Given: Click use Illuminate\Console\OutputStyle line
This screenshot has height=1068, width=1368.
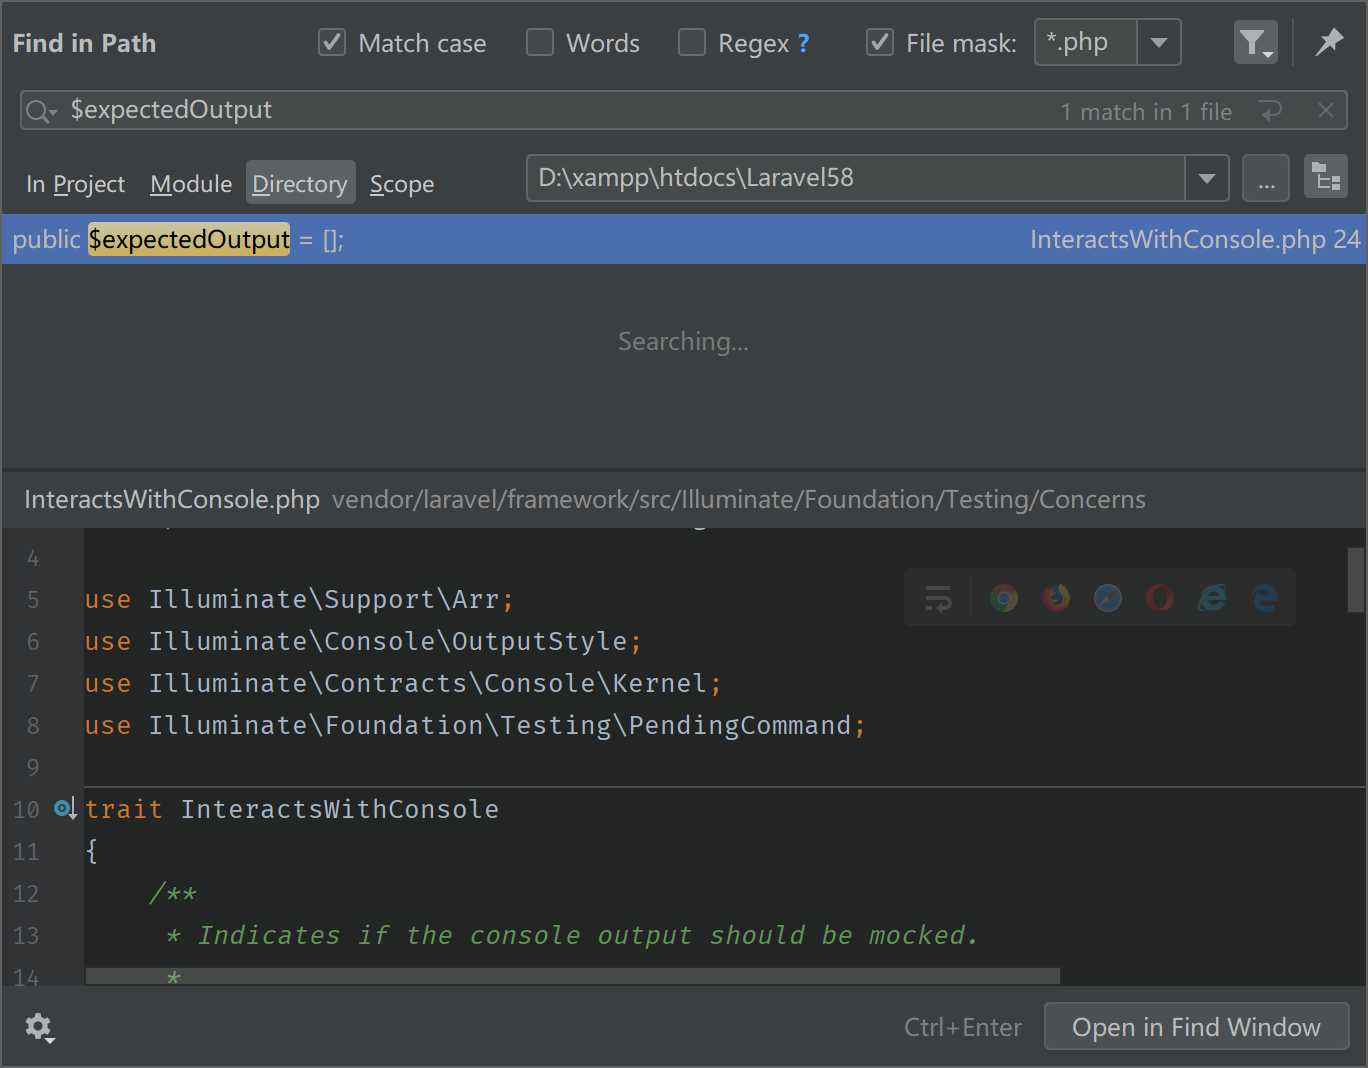Looking at the screenshot, I should 363,641.
